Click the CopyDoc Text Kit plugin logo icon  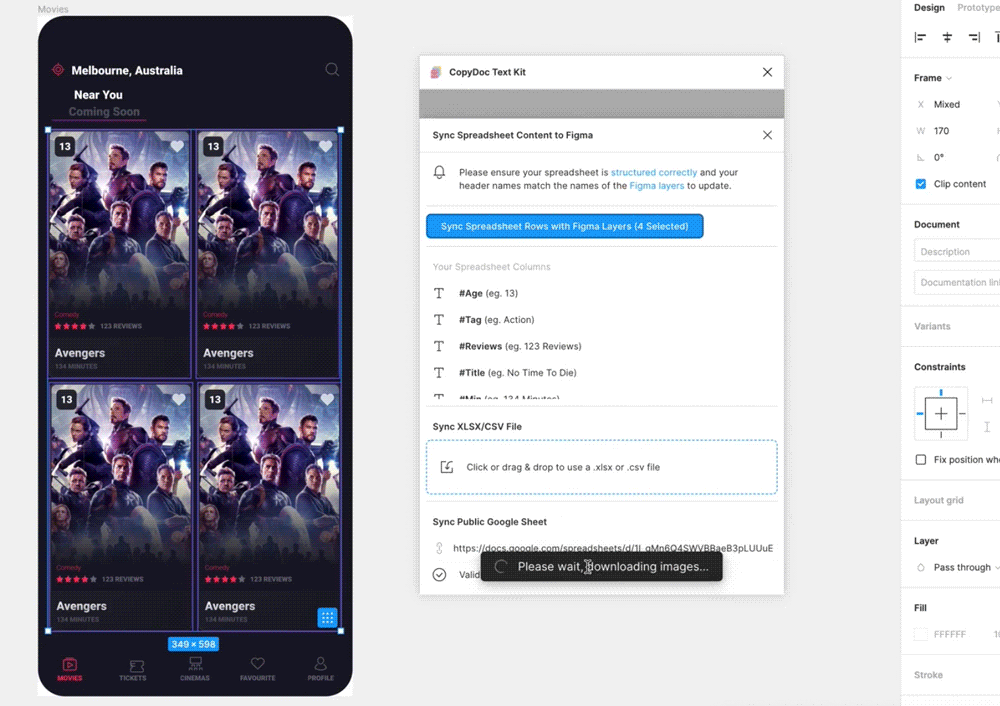coord(436,72)
